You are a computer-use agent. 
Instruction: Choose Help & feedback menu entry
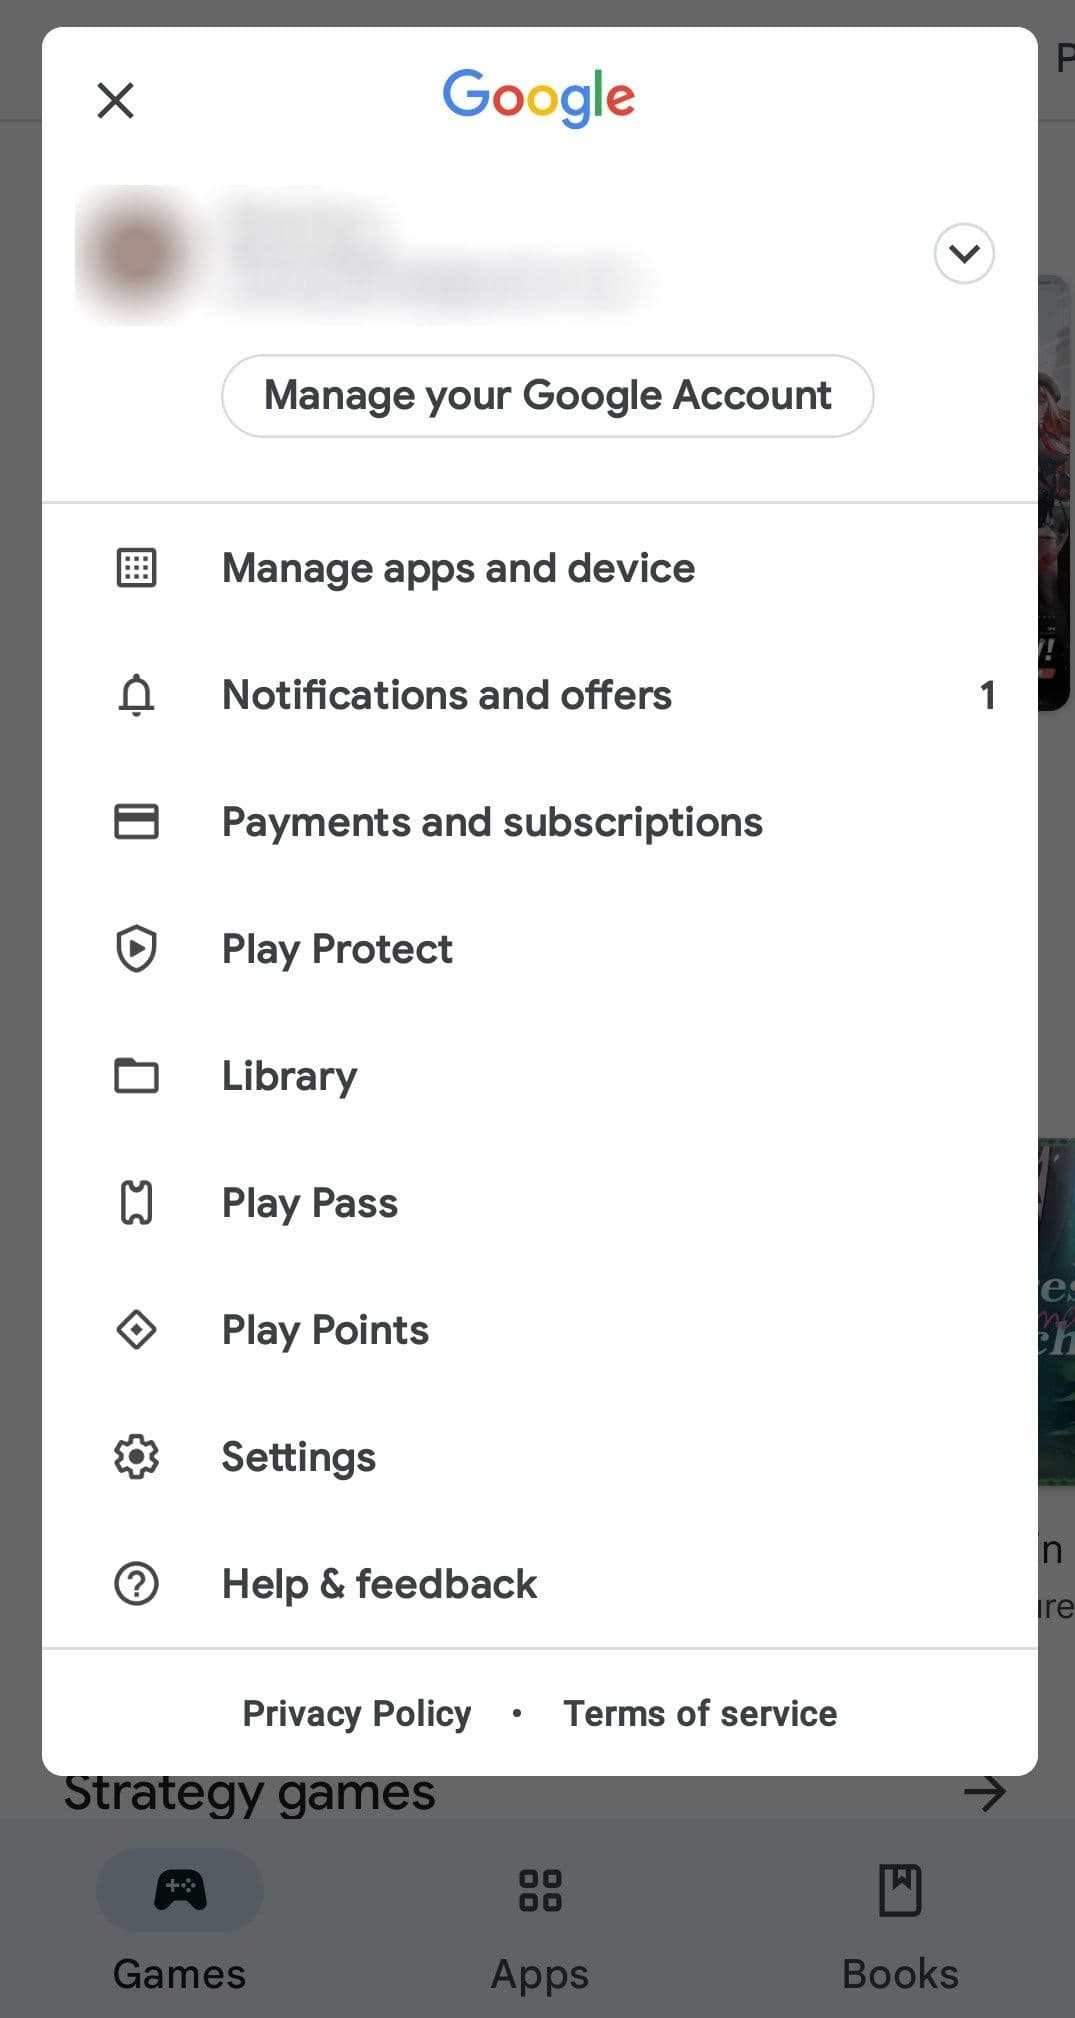coord(379,1584)
